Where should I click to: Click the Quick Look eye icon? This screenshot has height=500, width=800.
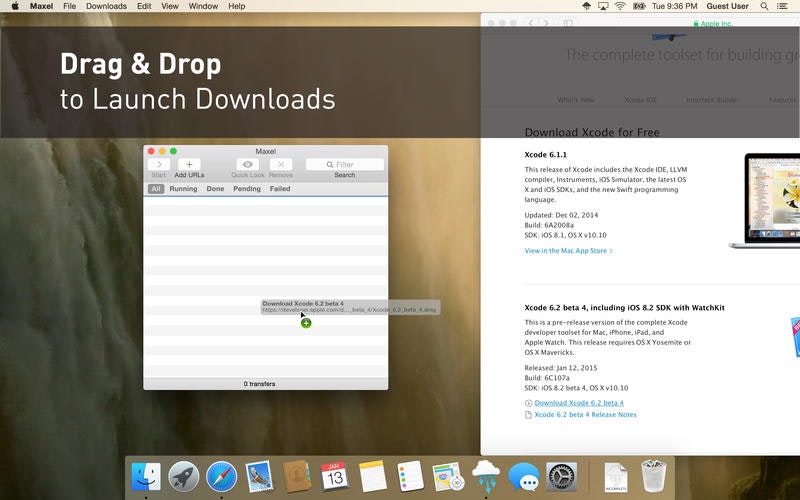[247, 164]
